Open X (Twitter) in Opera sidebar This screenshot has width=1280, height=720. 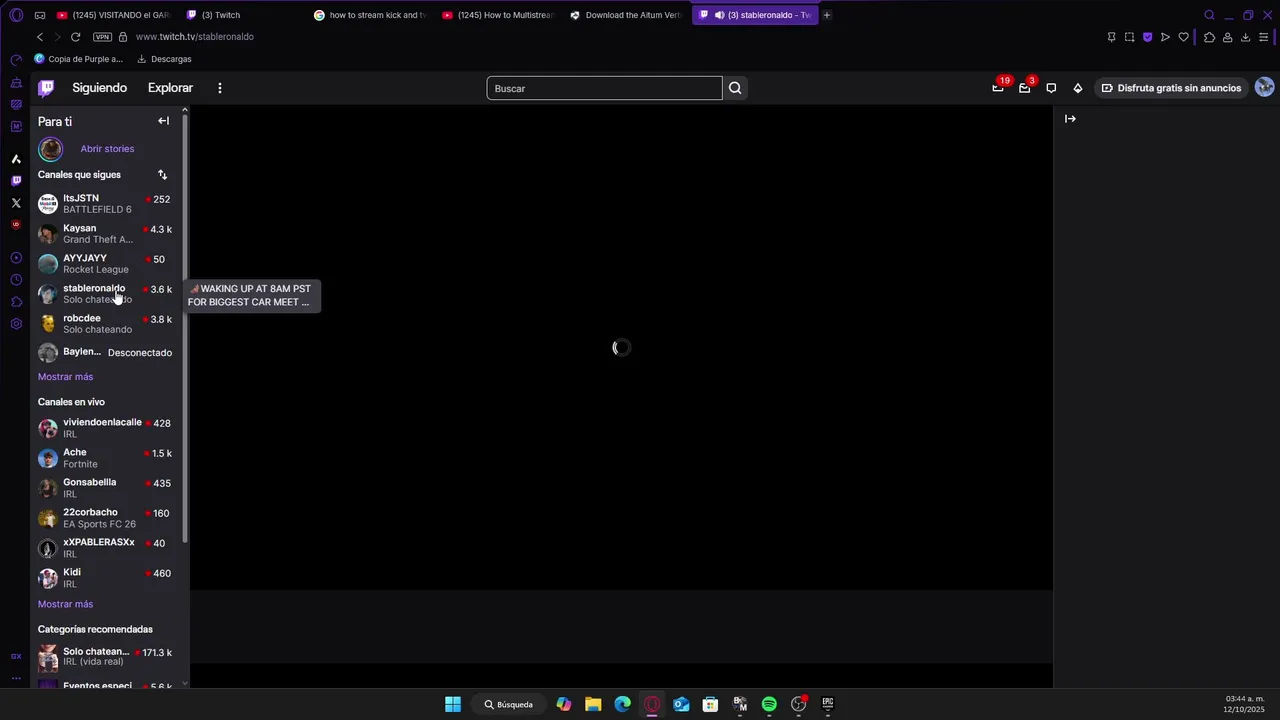click(16, 203)
